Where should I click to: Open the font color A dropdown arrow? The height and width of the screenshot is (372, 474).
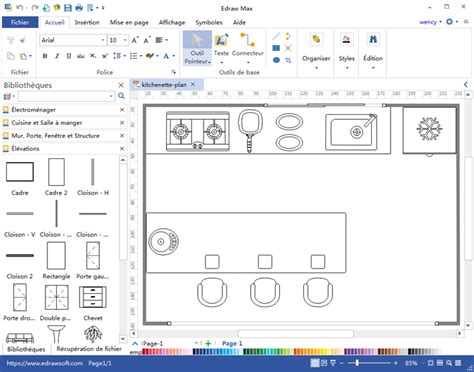pos(174,56)
